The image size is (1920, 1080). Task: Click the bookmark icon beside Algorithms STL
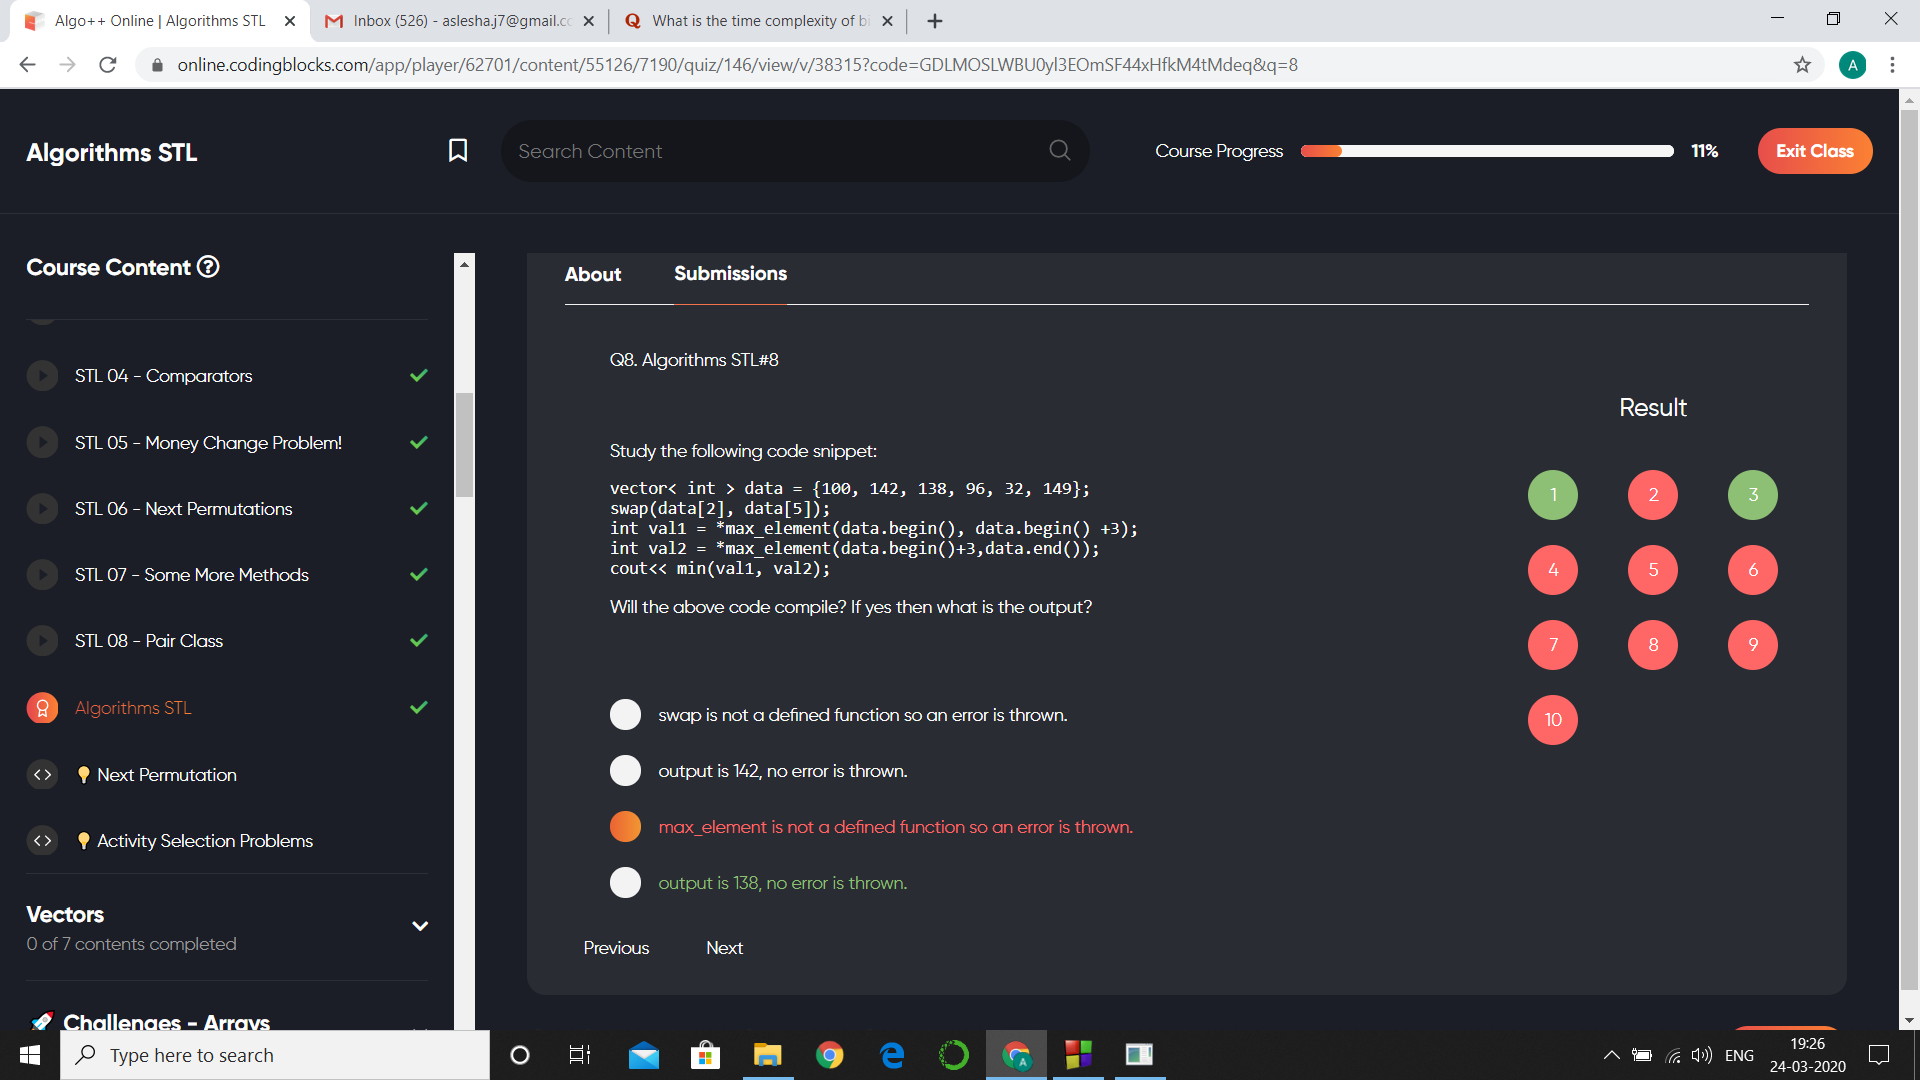[x=458, y=150]
